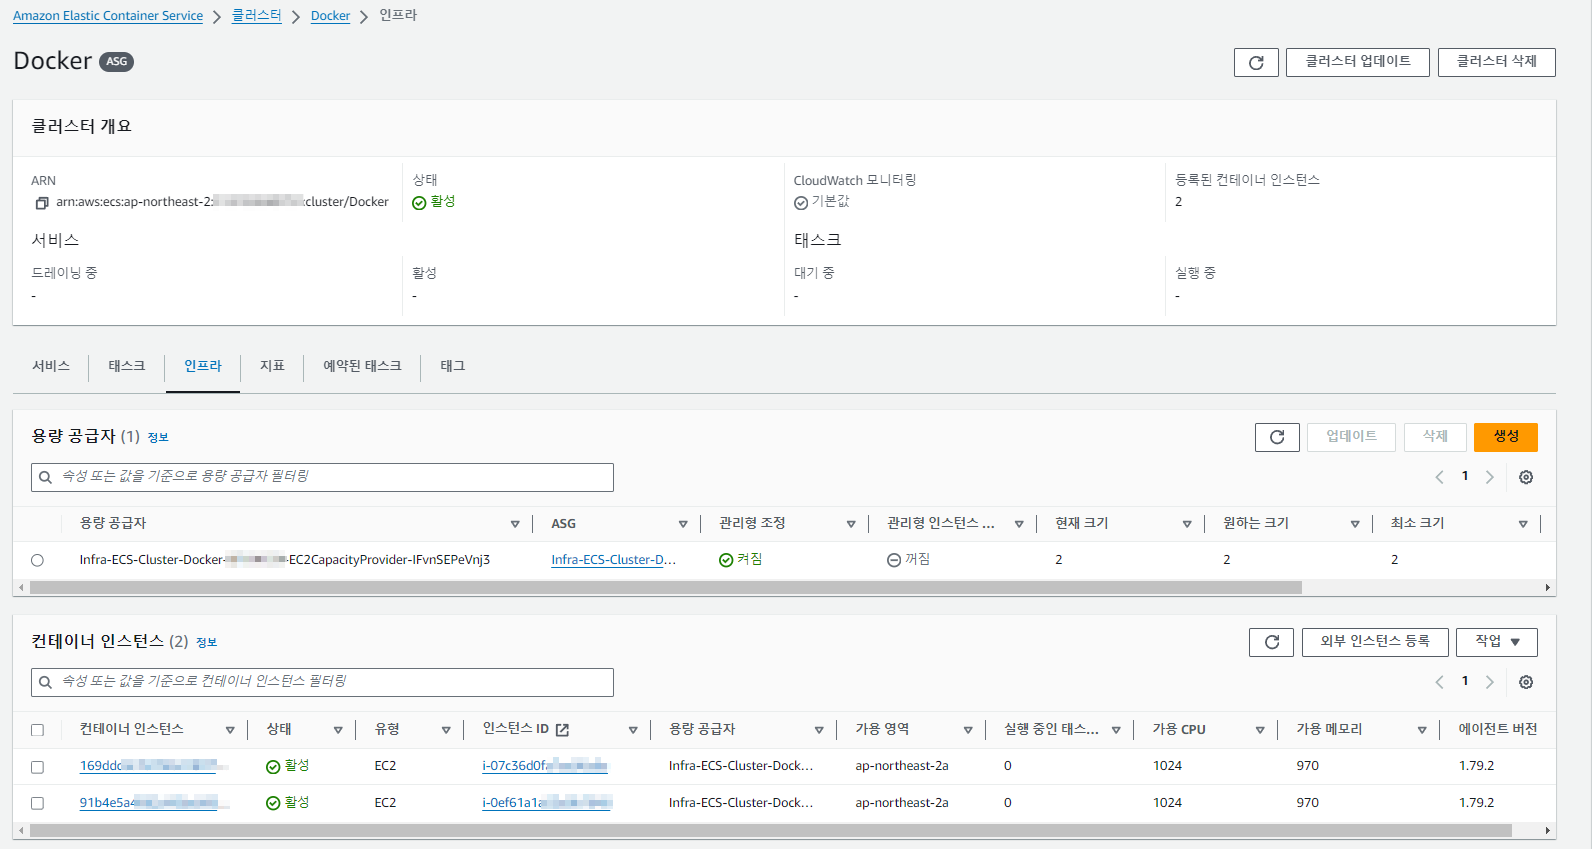
Task: Copy the cluster ARN
Action: 42,203
